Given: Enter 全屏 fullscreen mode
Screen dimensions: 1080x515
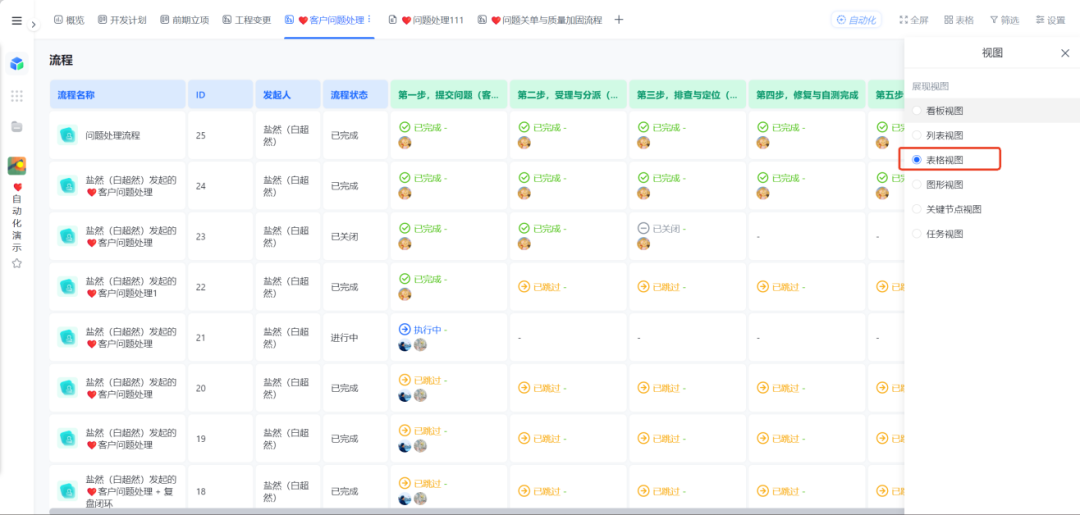Looking at the screenshot, I should pos(914,20).
